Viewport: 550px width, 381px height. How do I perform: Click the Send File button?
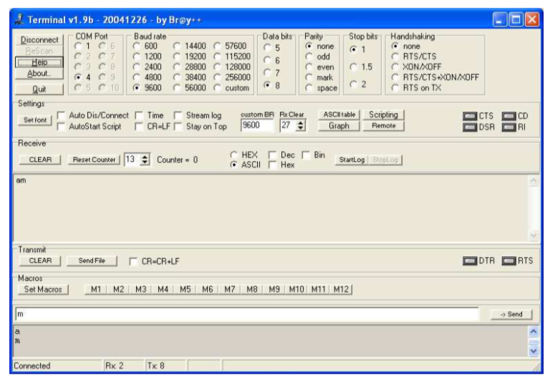pos(92,261)
